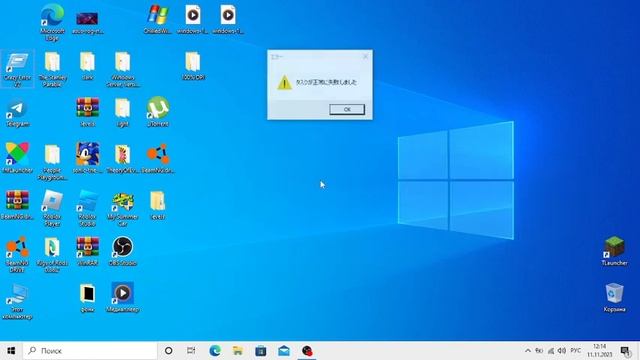Screen dimensions: 640x360
Task: Open the volume control in the tray
Action: pos(562,351)
